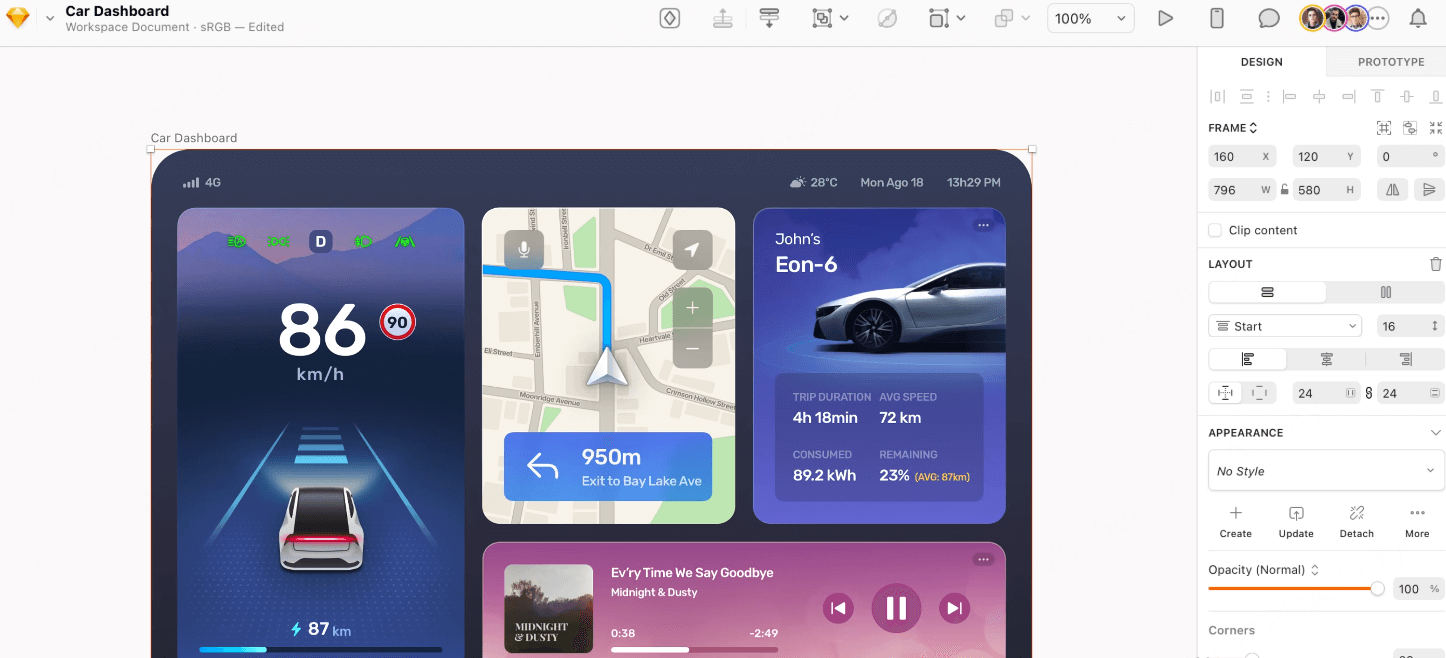Click Detach style button
The image size is (1446, 658).
pos(1357,522)
